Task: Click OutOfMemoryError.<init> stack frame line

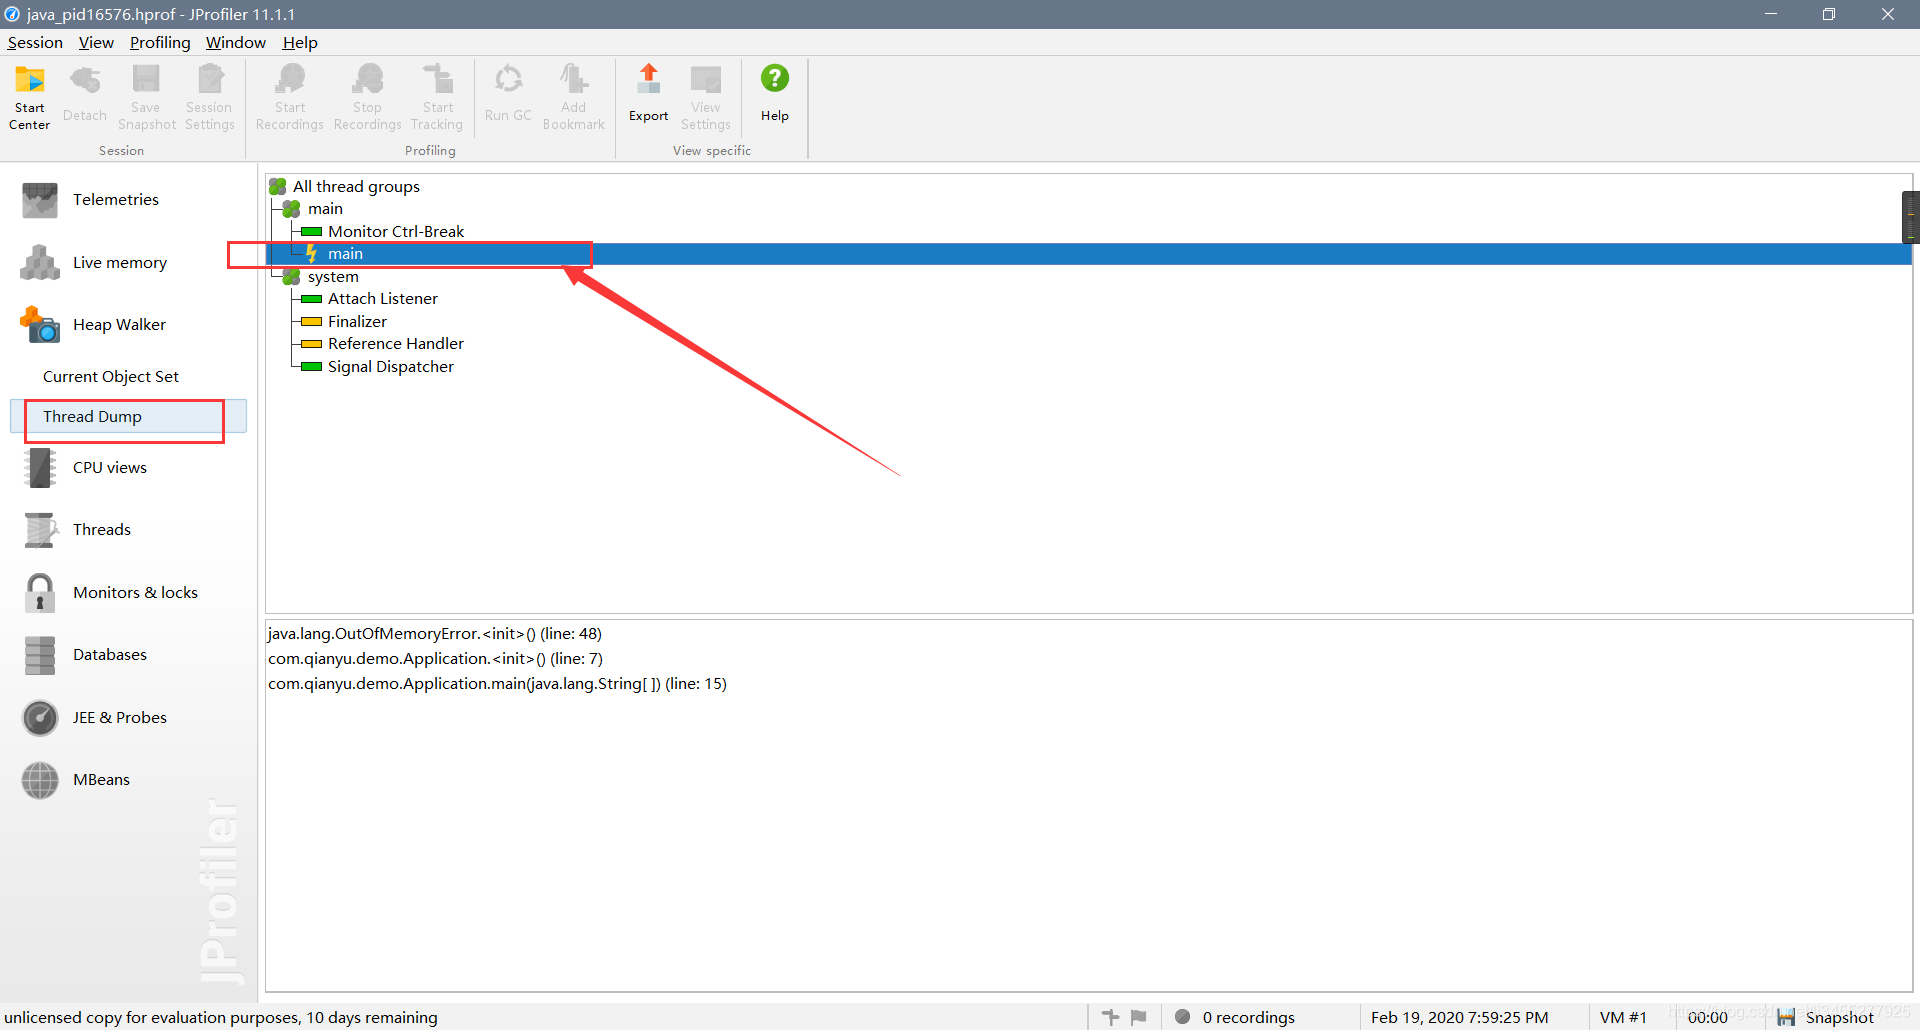Action: (x=435, y=634)
